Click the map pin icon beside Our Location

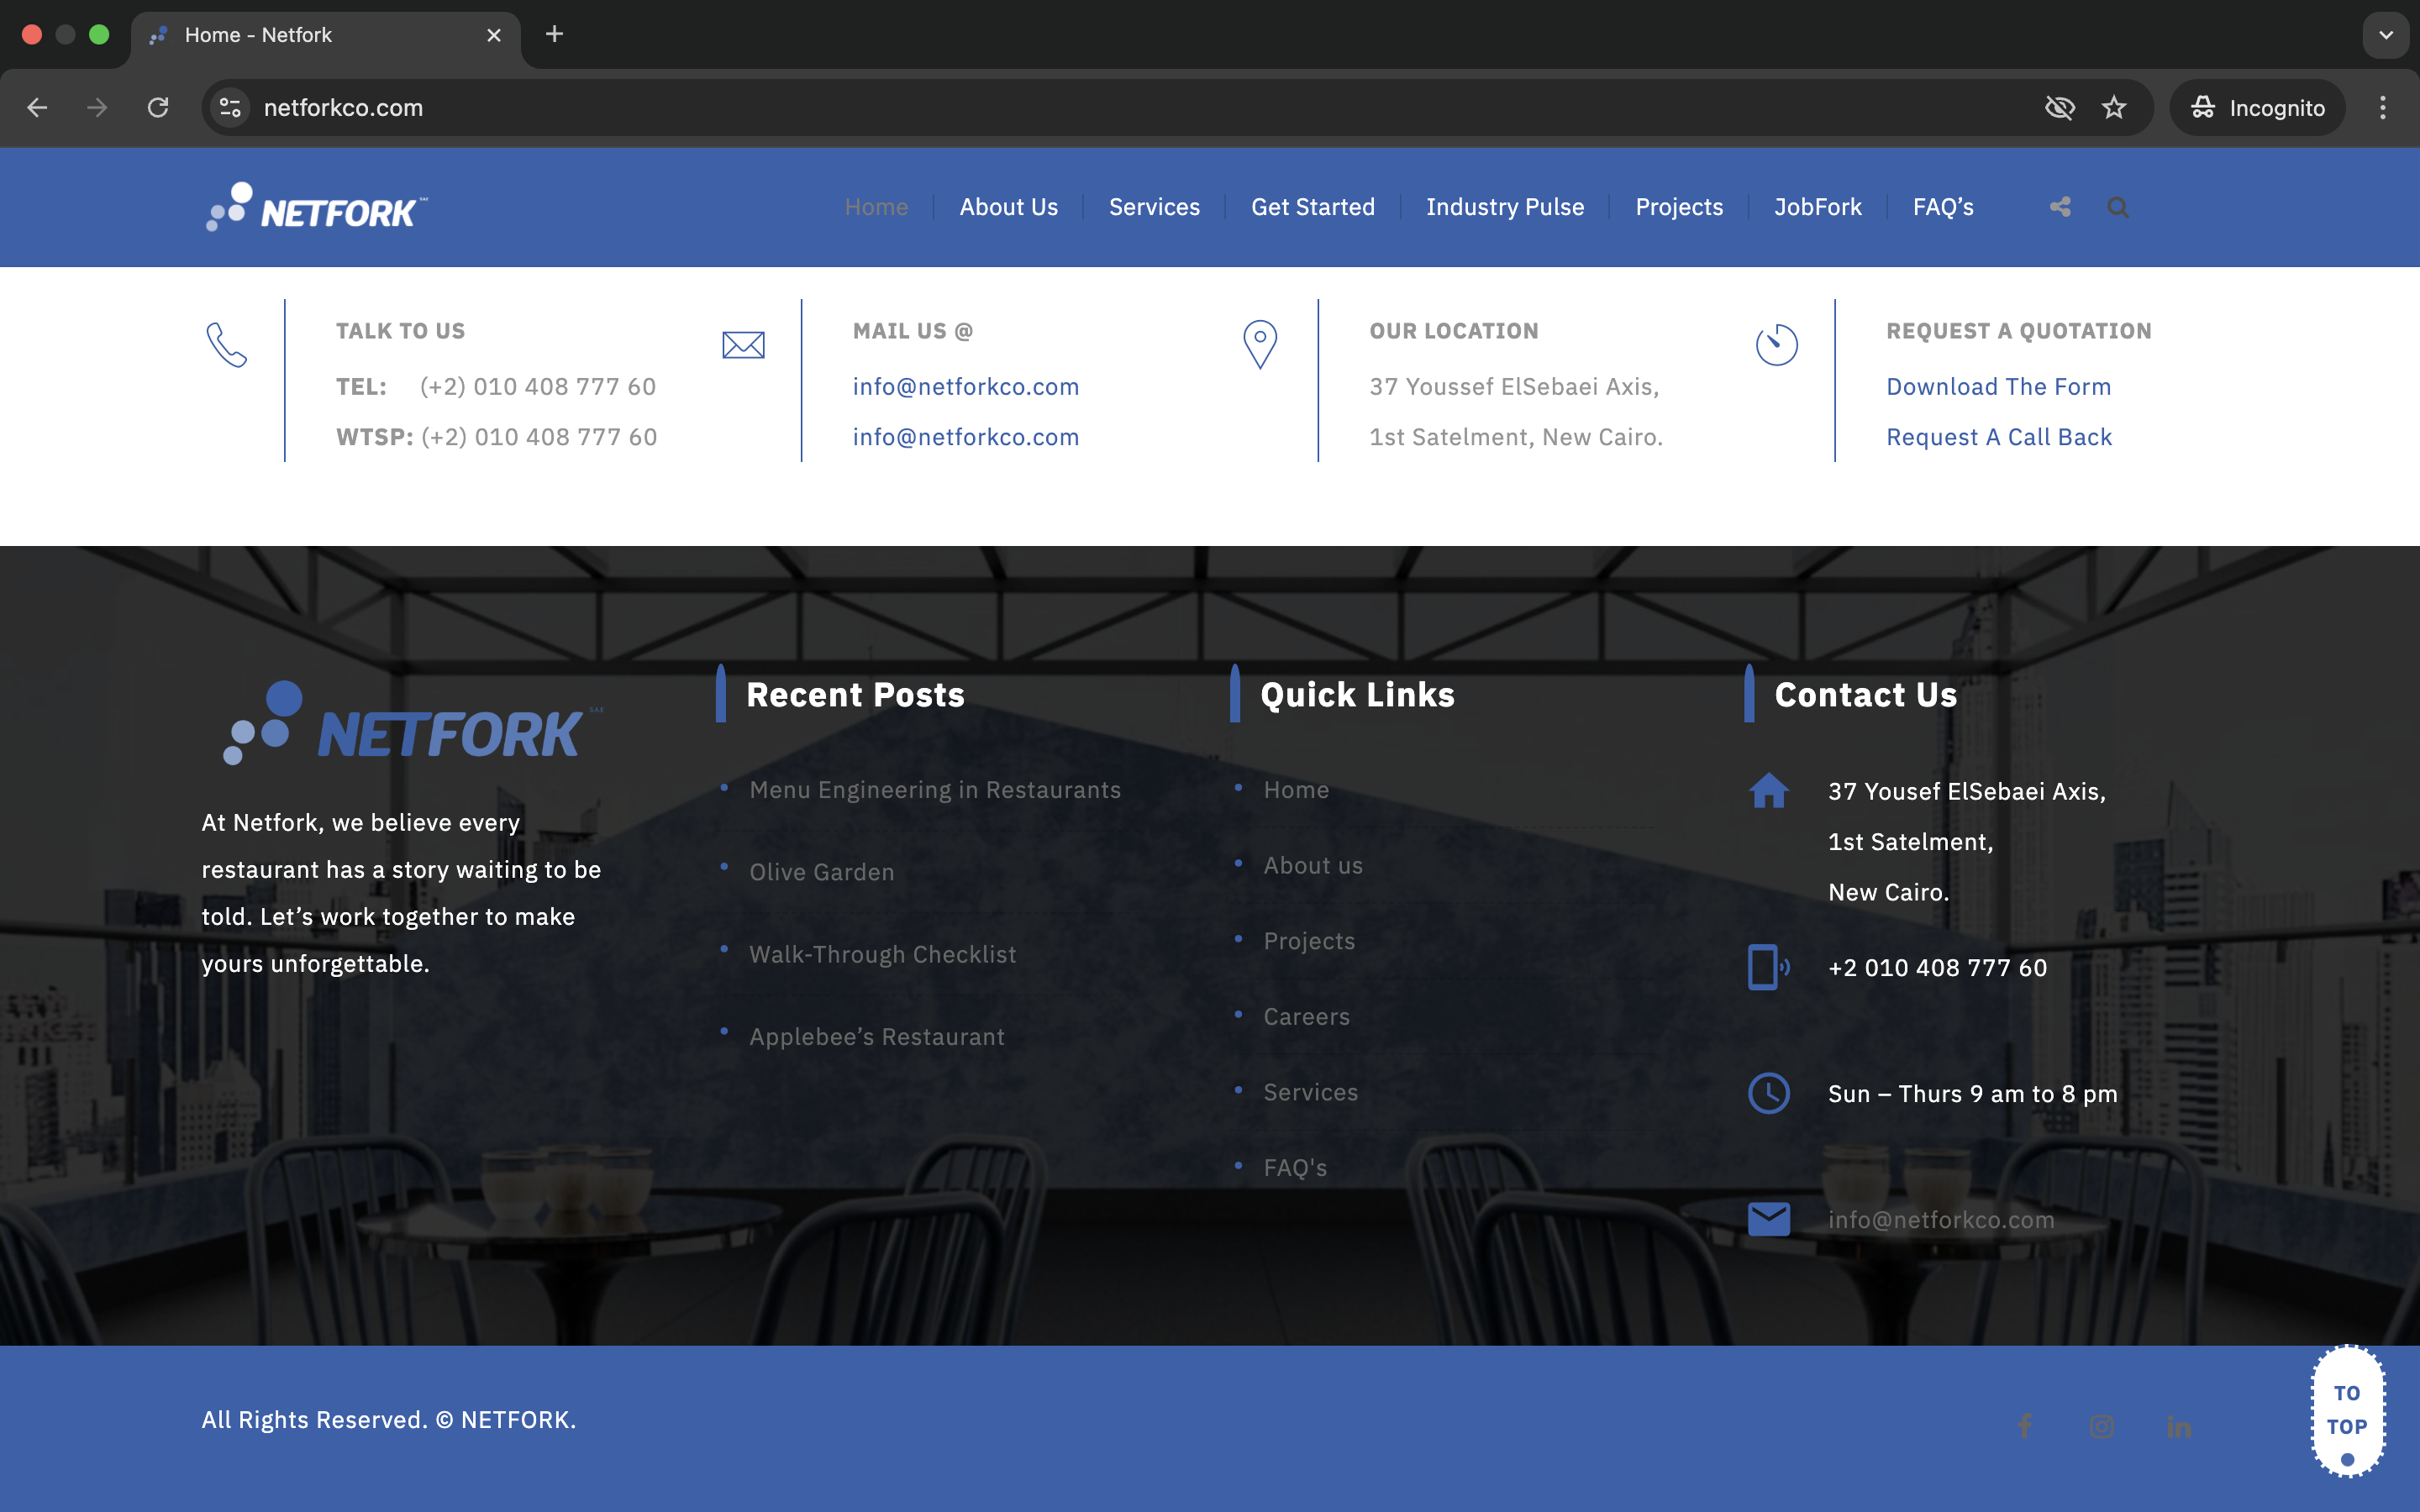[1260, 345]
